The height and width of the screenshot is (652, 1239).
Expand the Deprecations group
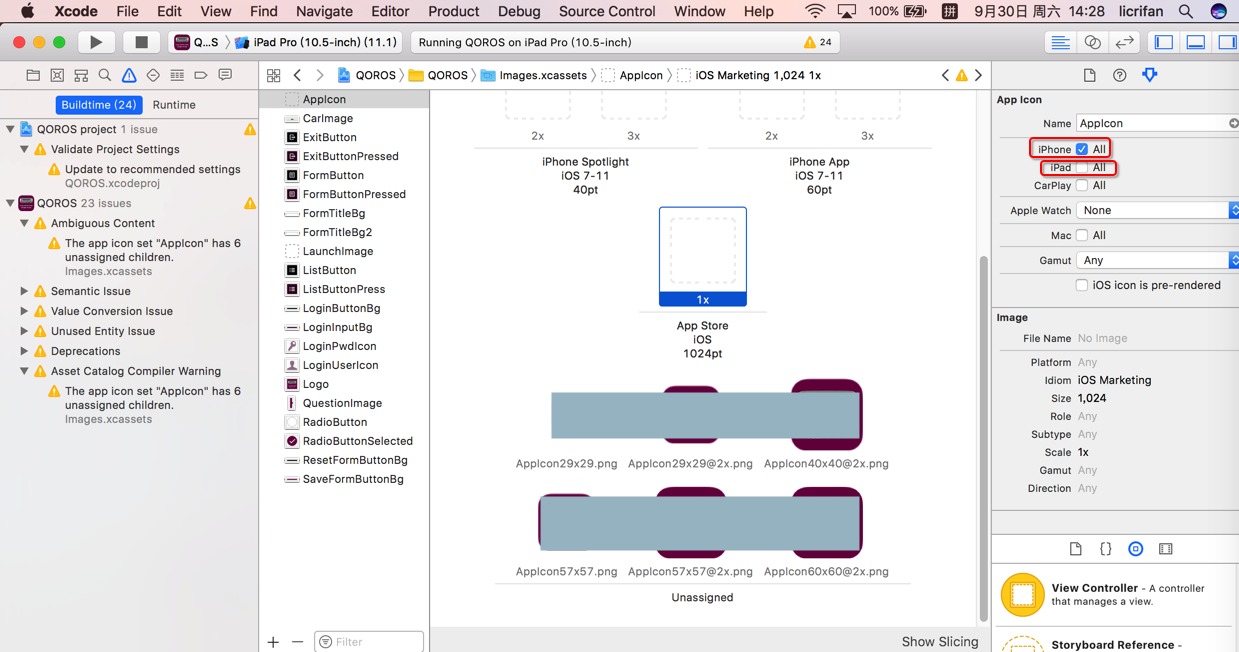pyautogui.click(x=24, y=351)
